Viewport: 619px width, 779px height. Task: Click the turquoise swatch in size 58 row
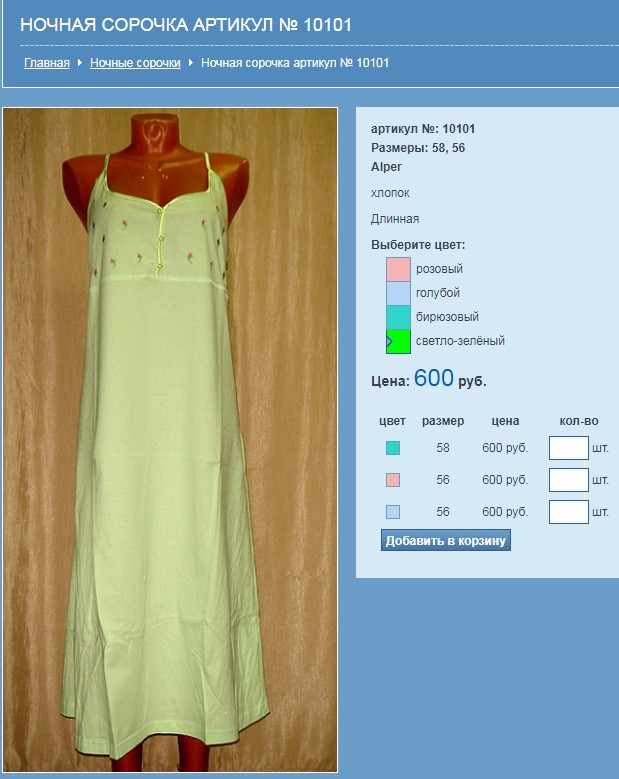[x=392, y=448]
